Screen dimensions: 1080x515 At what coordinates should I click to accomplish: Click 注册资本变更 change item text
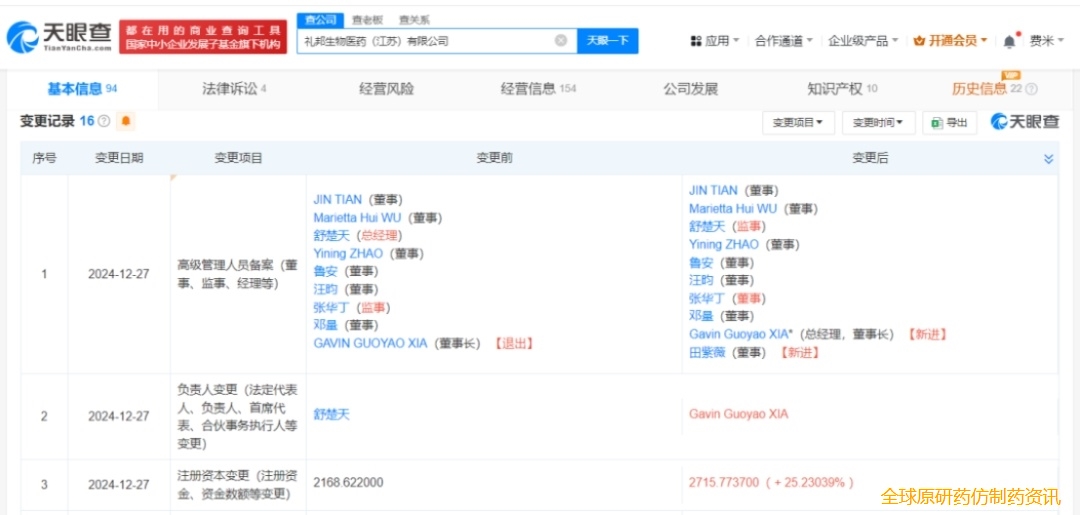click(238, 485)
